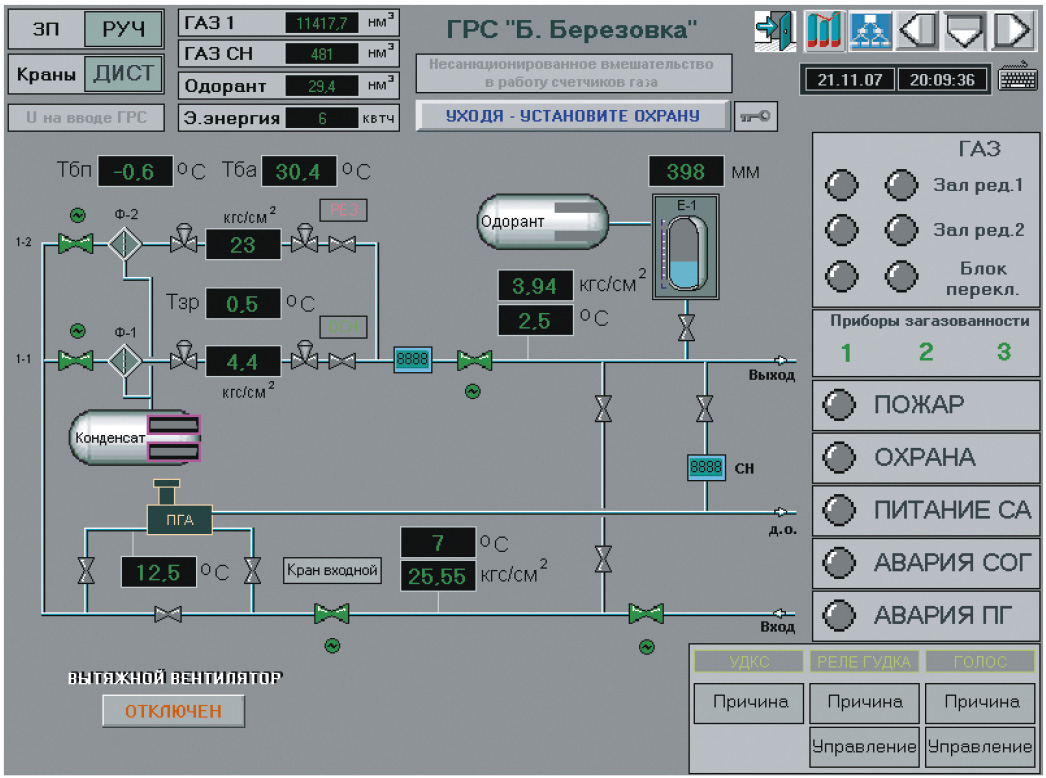Click the Ф-2 filter symbol

(125, 243)
